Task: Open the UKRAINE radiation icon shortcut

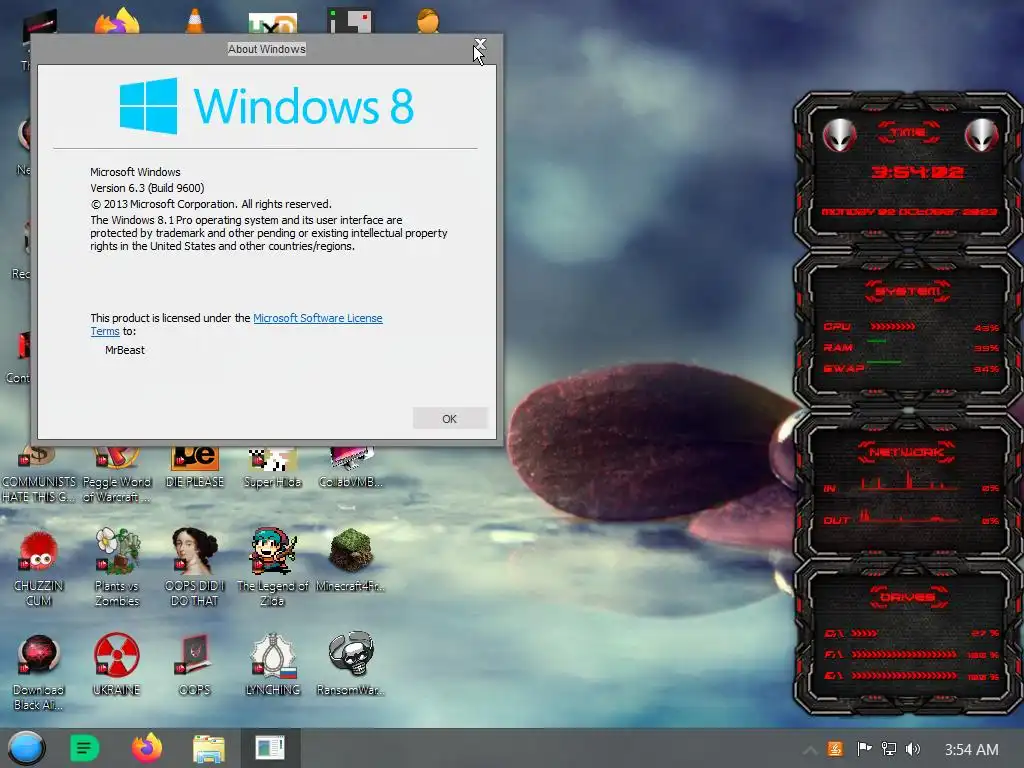Action: 116,664
